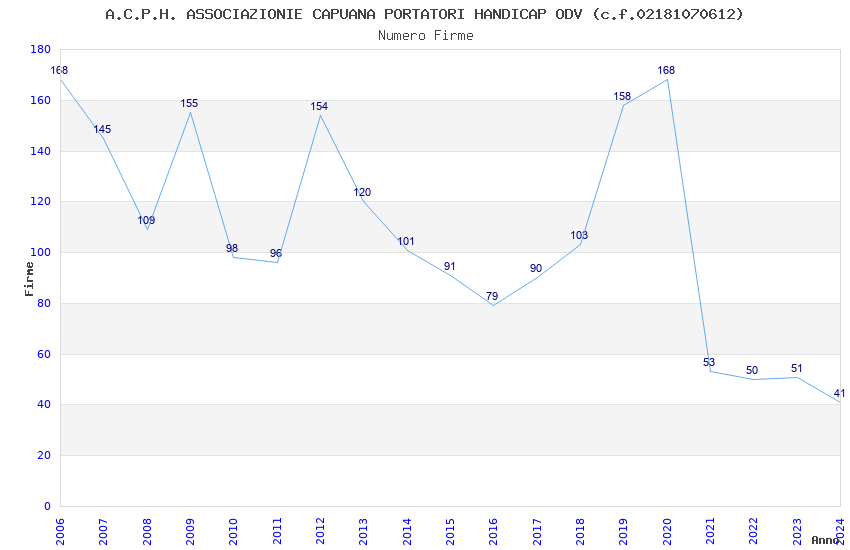Click the 2007 x-axis year tick
The width and height of the screenshot is (850, 550).
tap(103, 531)
